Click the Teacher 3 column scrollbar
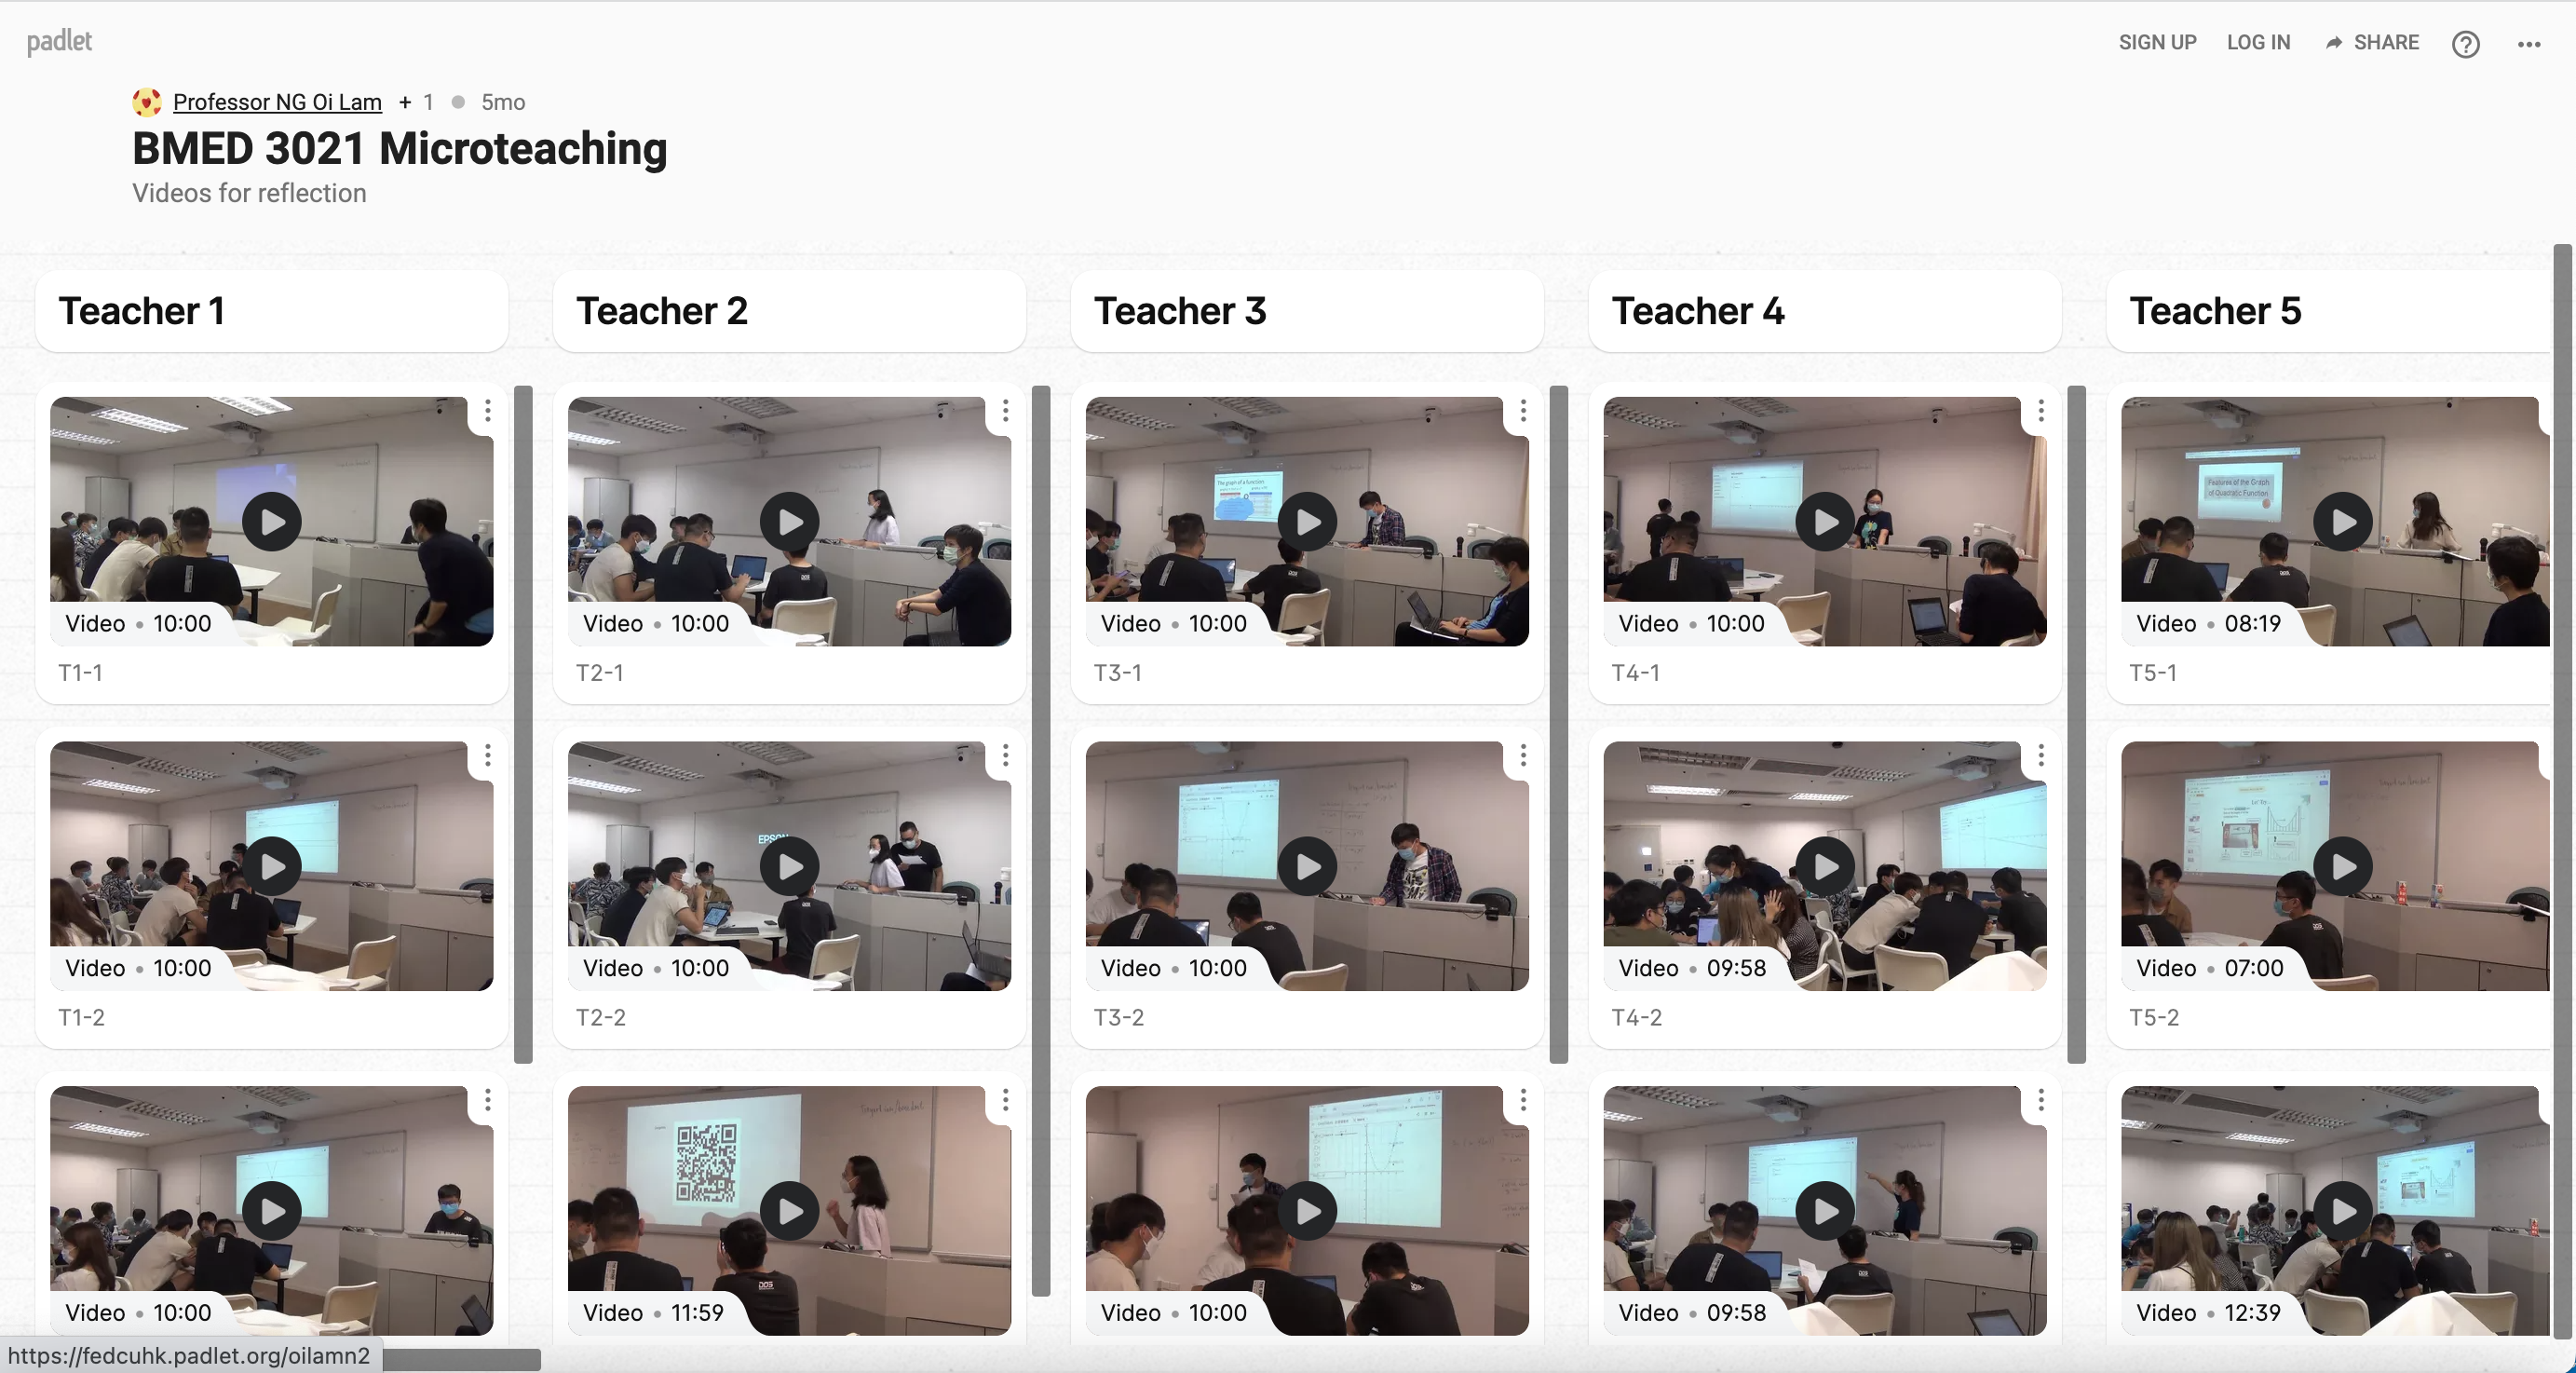This screenshot has width=2576, height=1373. tap(1559, 724)
